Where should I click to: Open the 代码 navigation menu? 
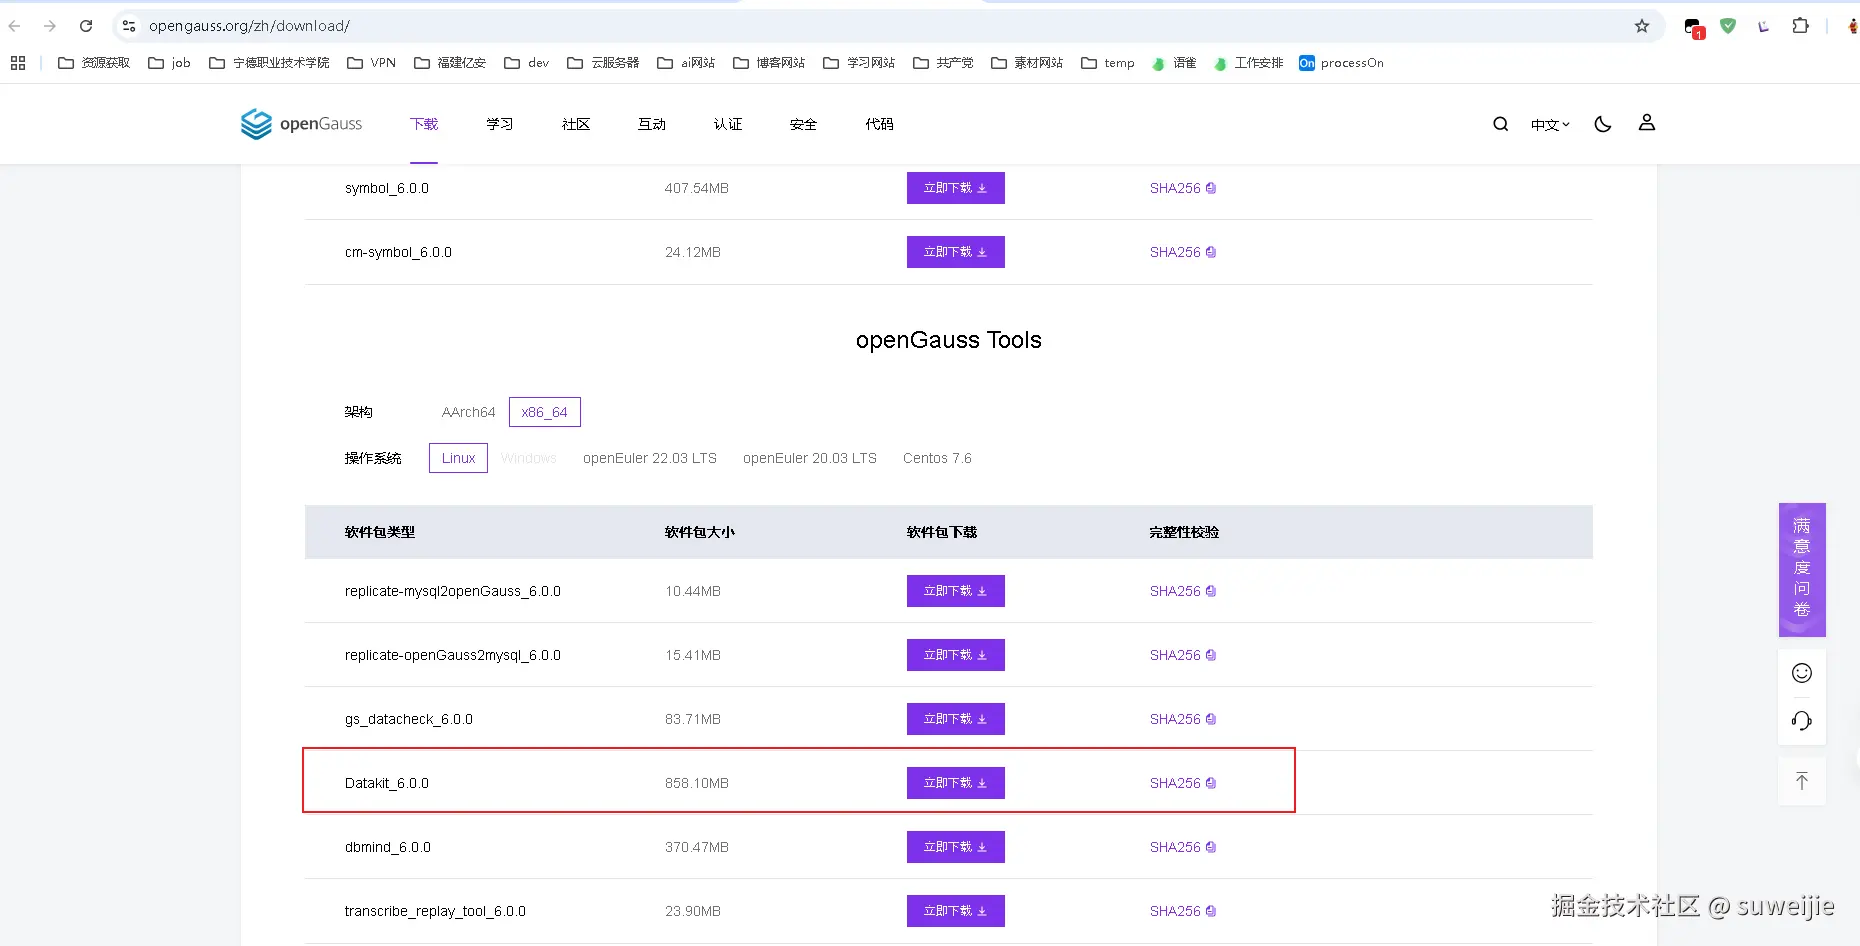[879, 124]
